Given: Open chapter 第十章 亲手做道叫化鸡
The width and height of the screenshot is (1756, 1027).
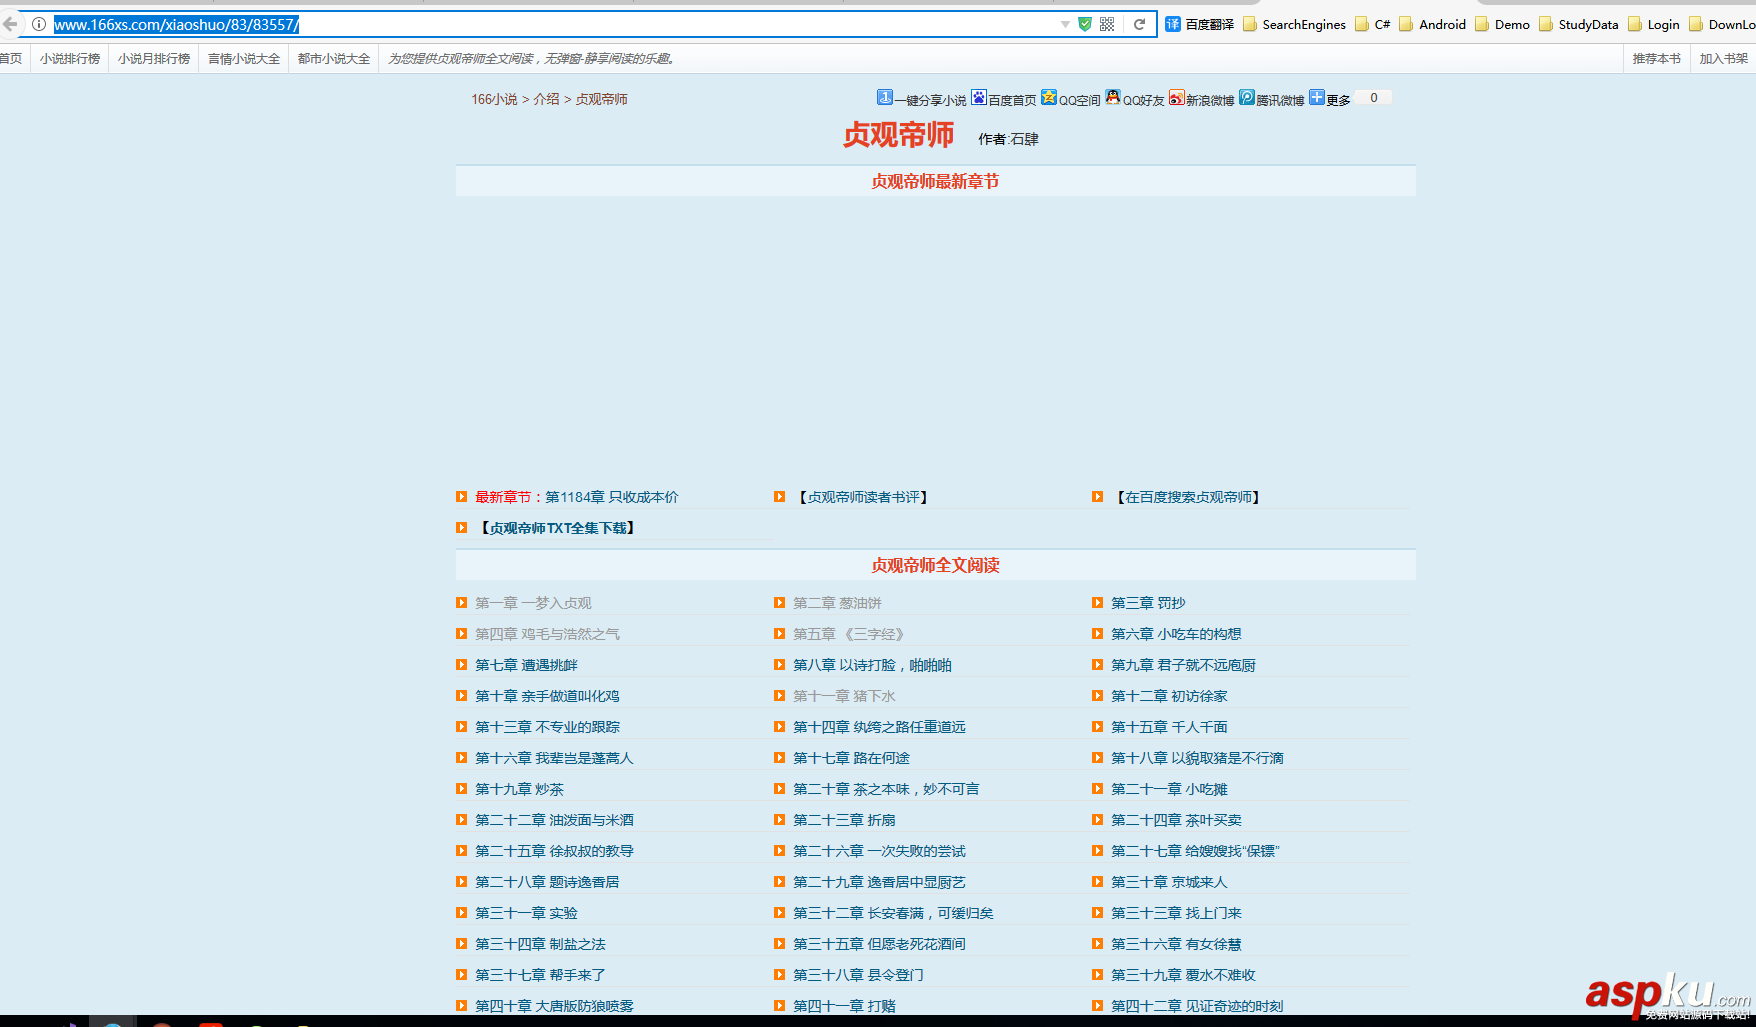Looking at the screenshot, I should (547, 696).
